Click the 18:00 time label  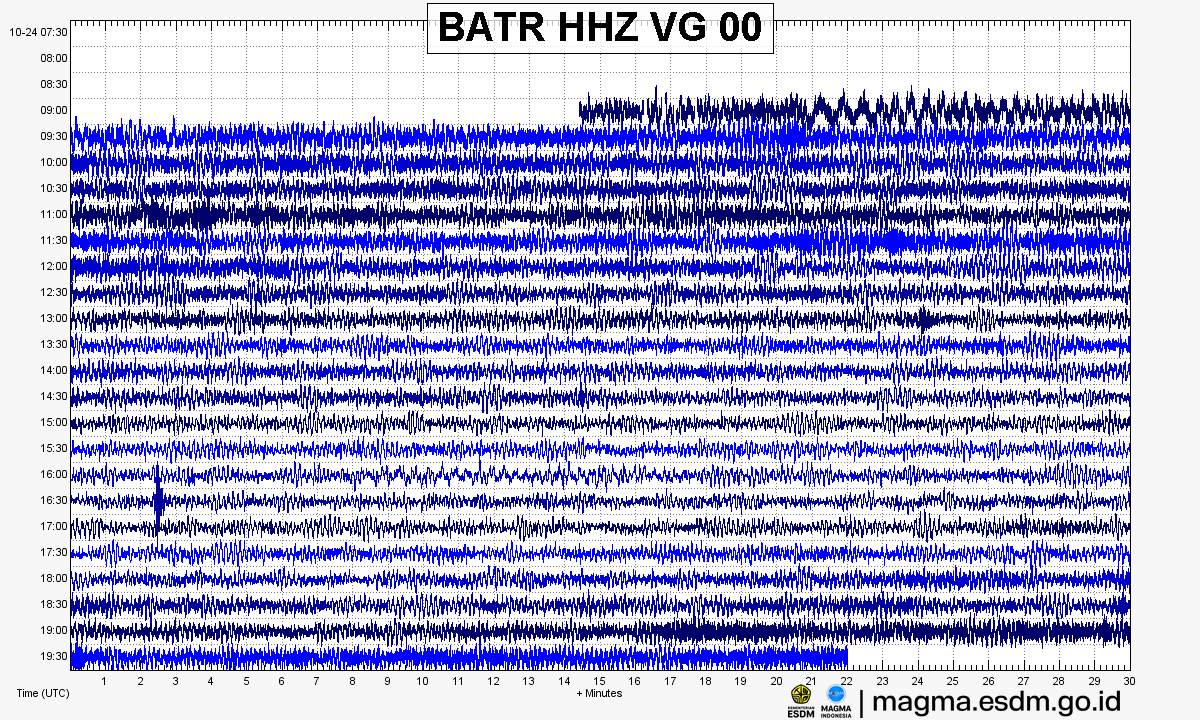[54, 578]
